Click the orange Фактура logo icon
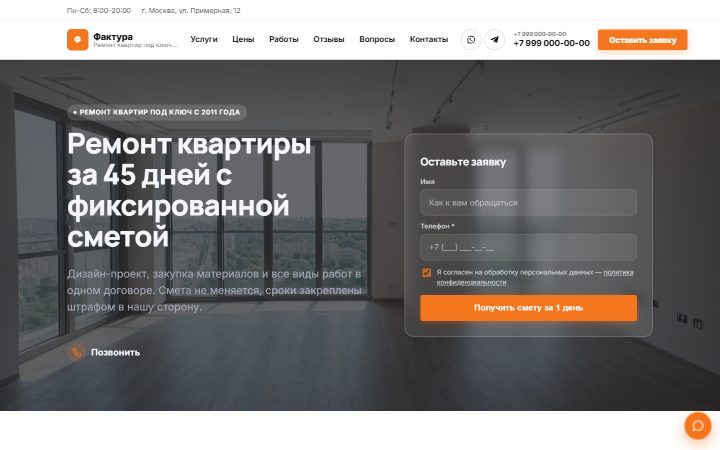The width and height of the screenshot is (720, 450). point(77,39)
